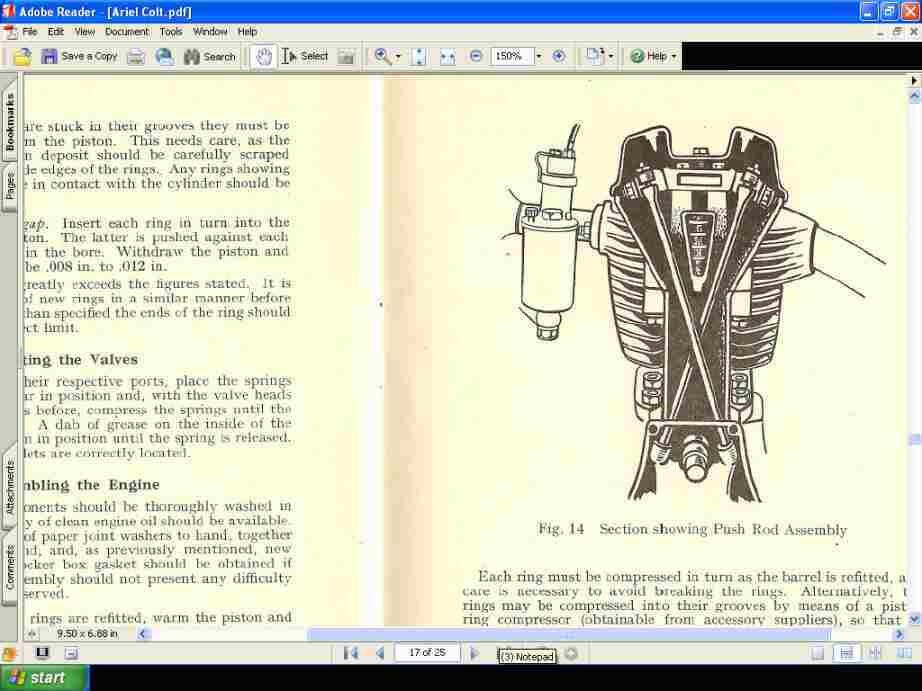Switch to Single Page layout view
The width and height of the screenshot is (922, 691).
pos(817,652)
